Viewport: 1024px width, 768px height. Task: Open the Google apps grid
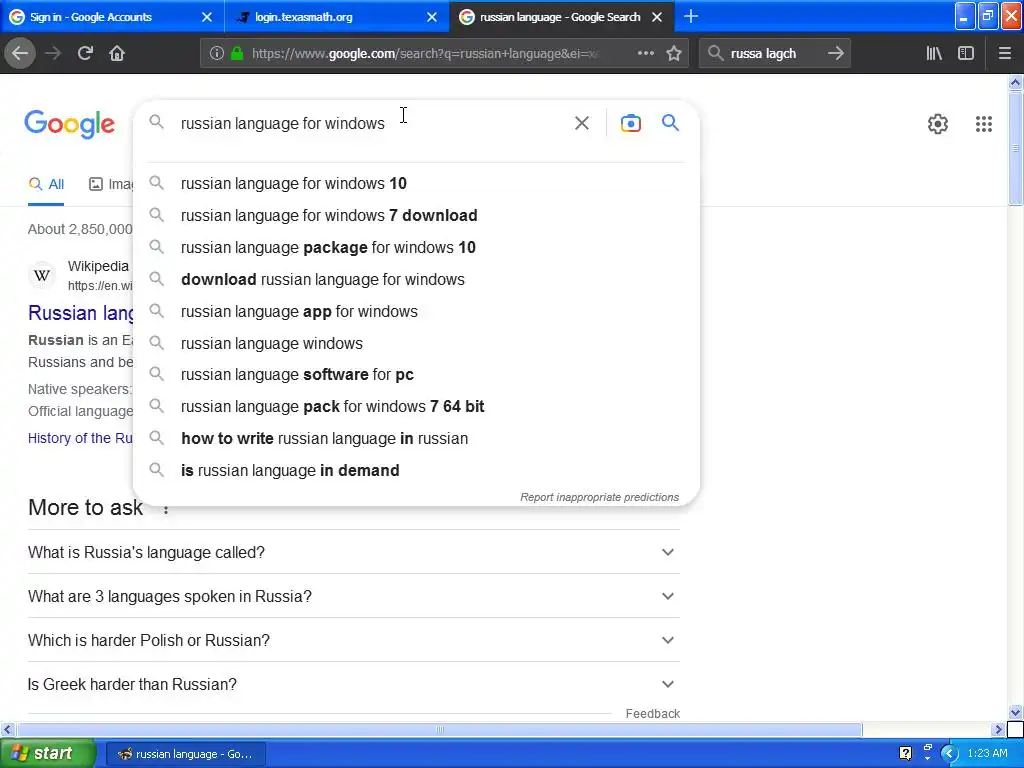[x=984, y=123]
